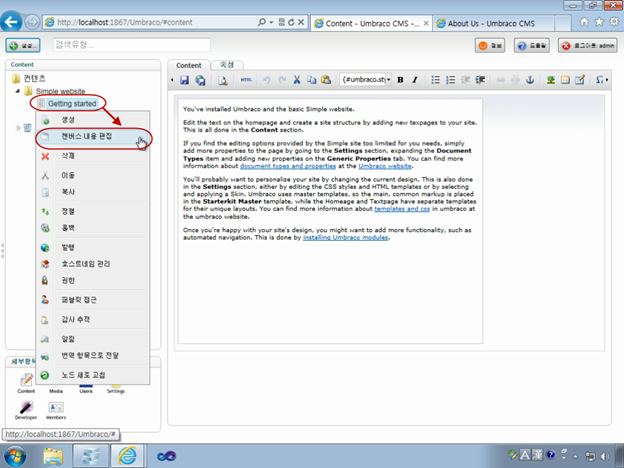Follow the Umbraco website link
This screenshot has width=624, height=468.
click(x=385, y=166)
